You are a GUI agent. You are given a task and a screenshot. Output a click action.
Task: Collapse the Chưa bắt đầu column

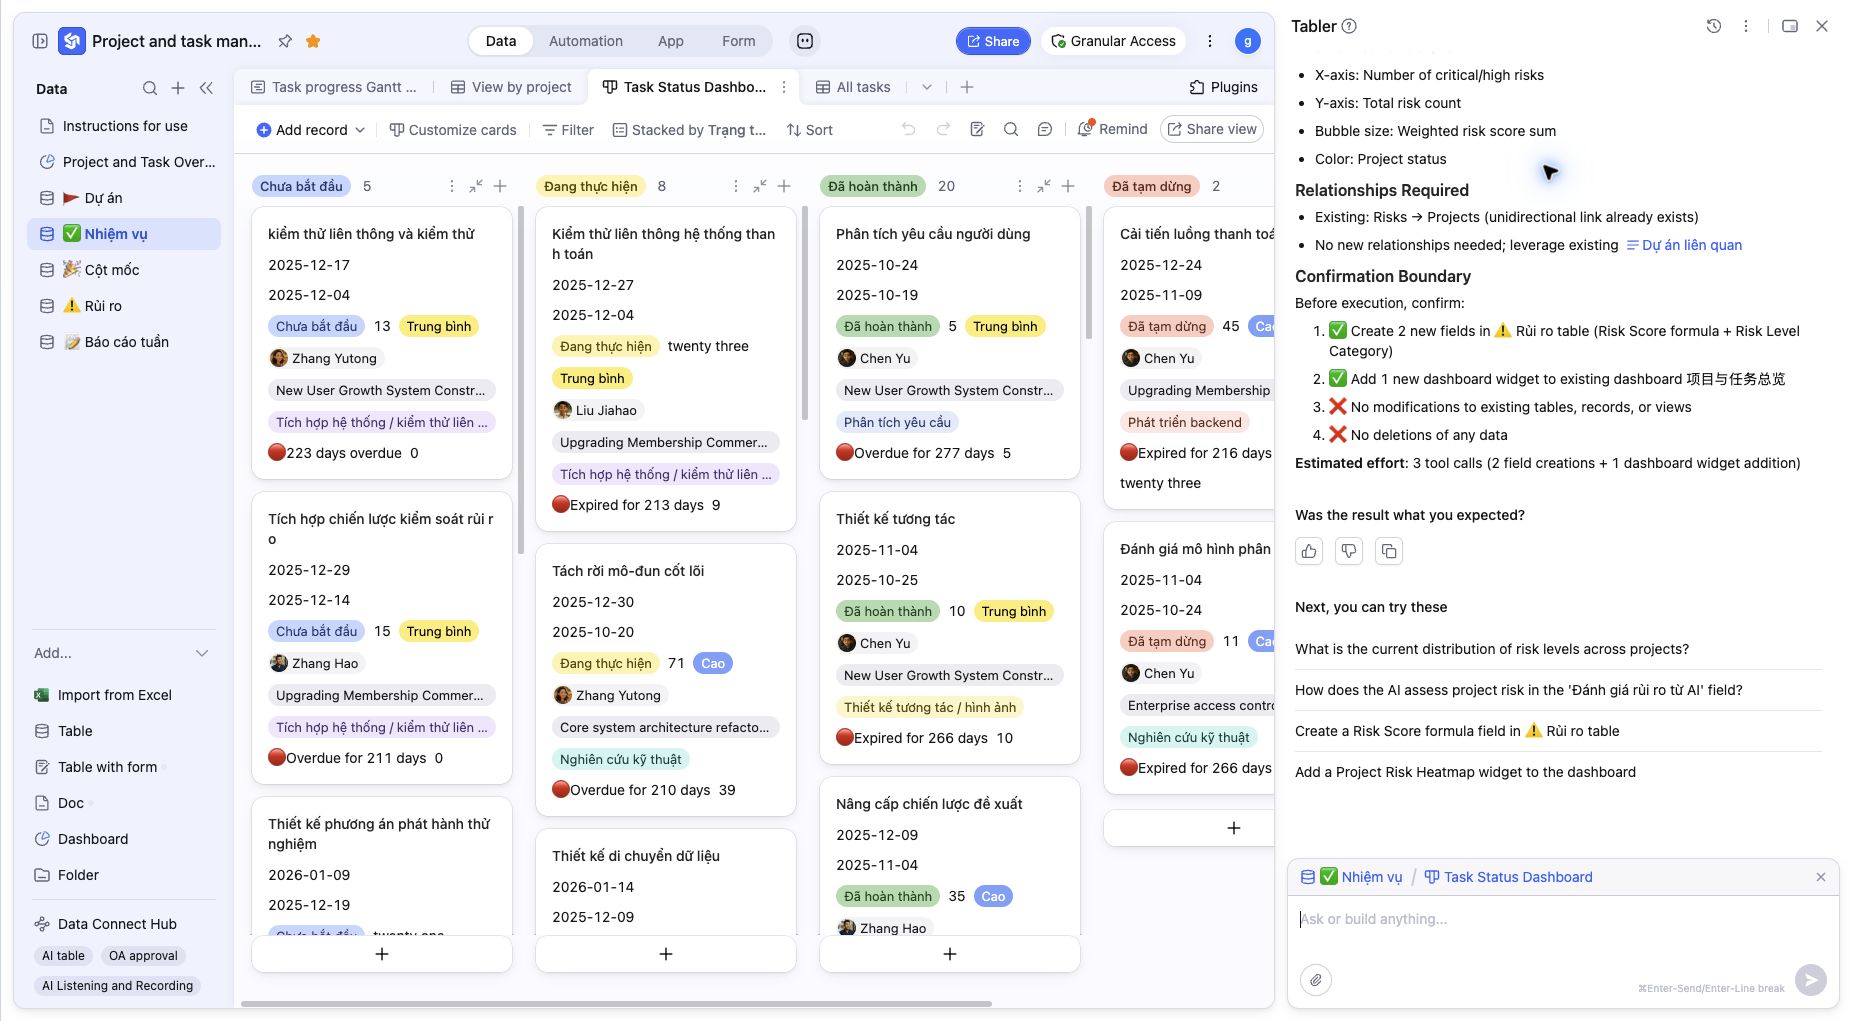coord(476,186)
